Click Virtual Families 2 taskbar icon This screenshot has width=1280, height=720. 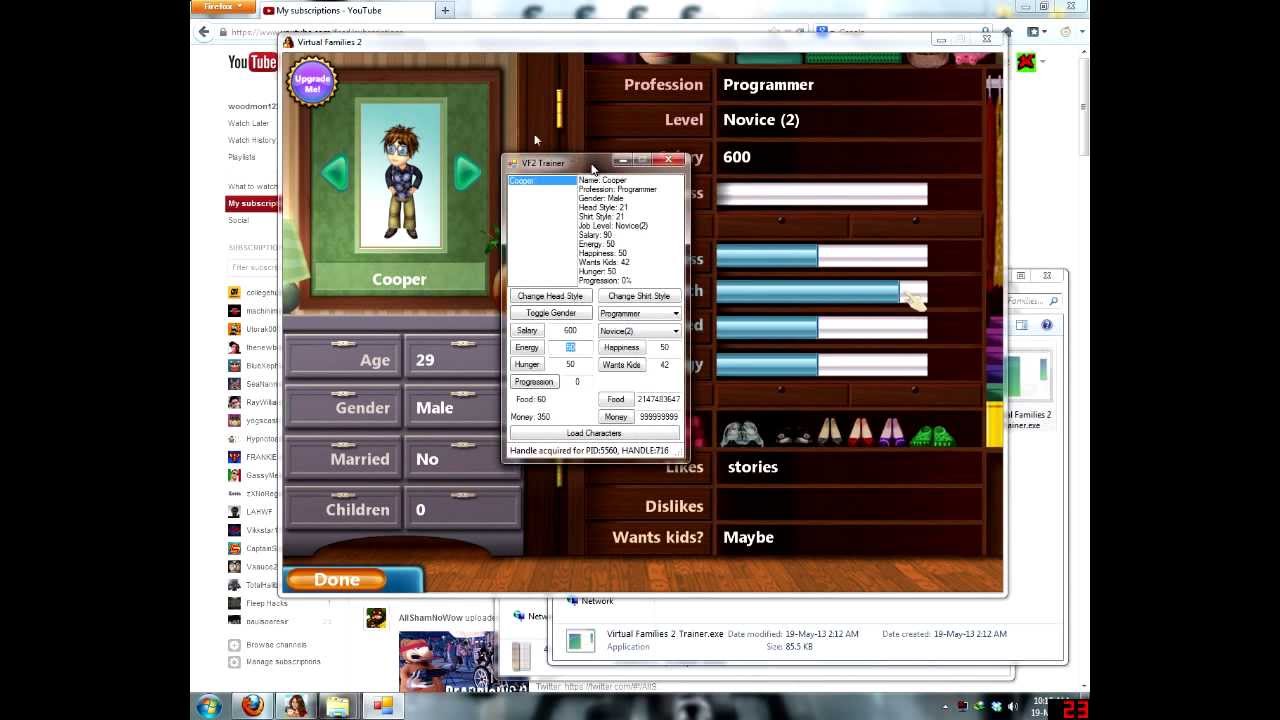(x=296, y=706)
